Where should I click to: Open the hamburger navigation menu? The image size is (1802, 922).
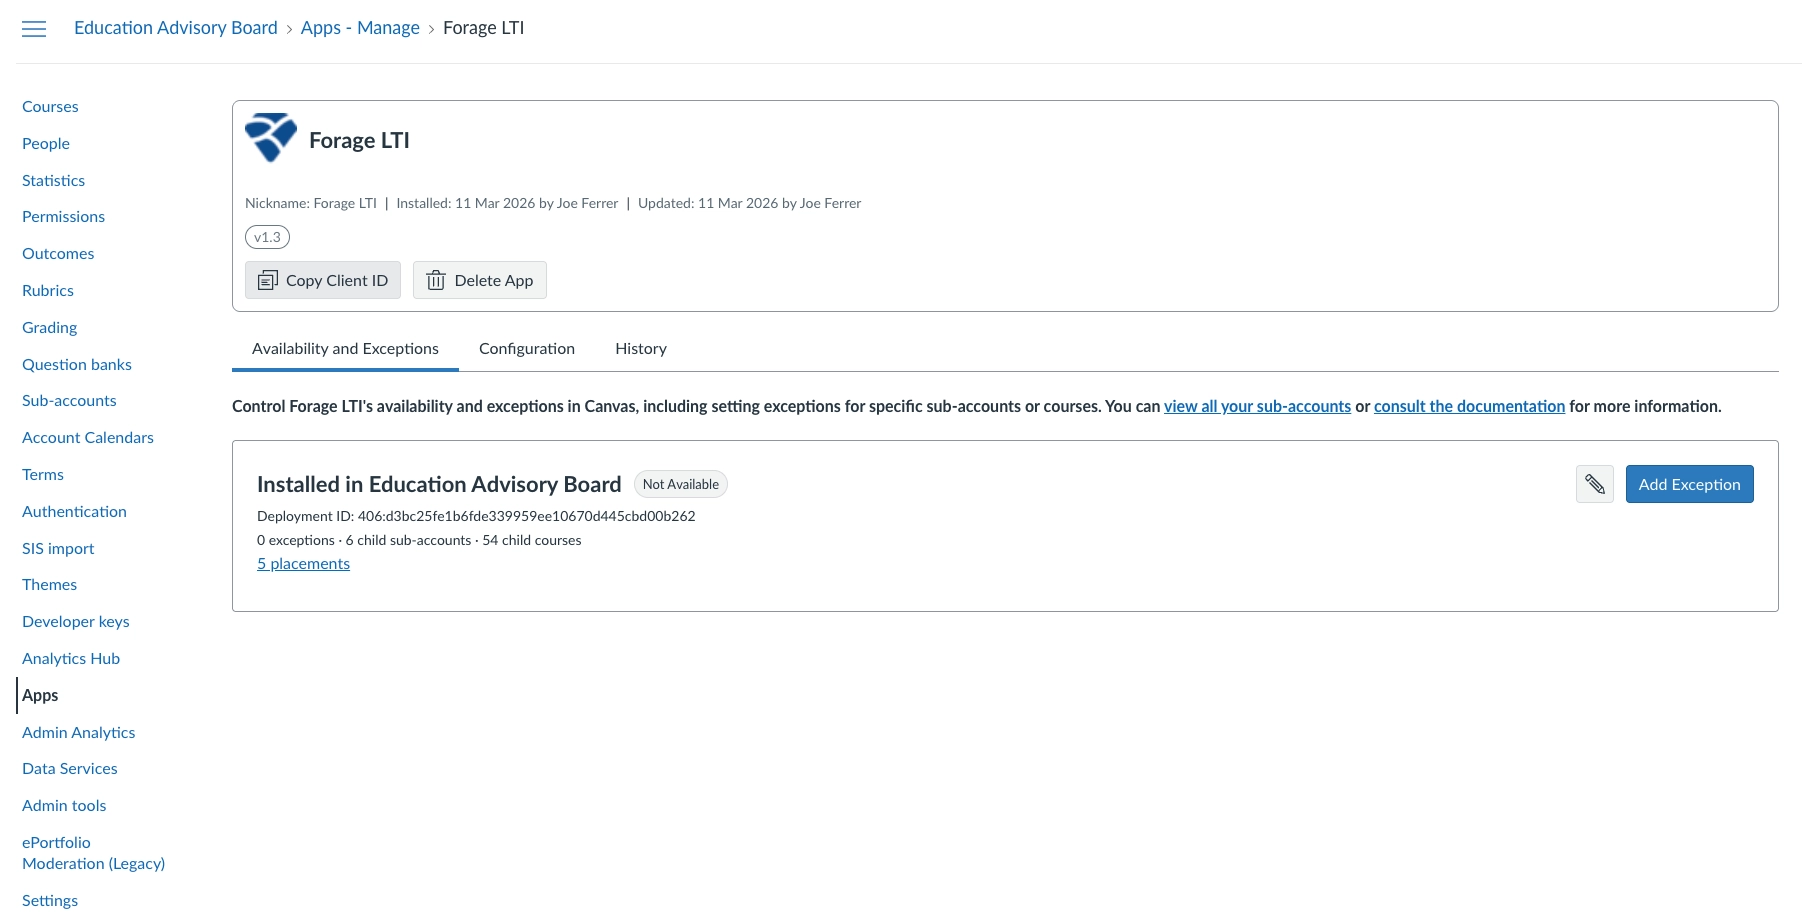coord(34,29)
